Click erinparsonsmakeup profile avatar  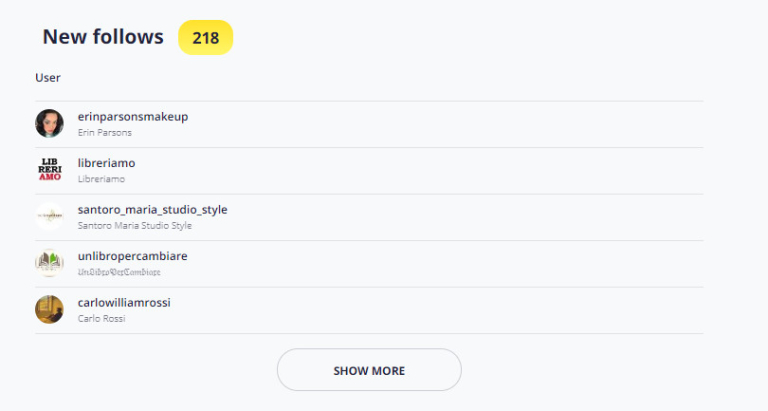click(49, 124)
